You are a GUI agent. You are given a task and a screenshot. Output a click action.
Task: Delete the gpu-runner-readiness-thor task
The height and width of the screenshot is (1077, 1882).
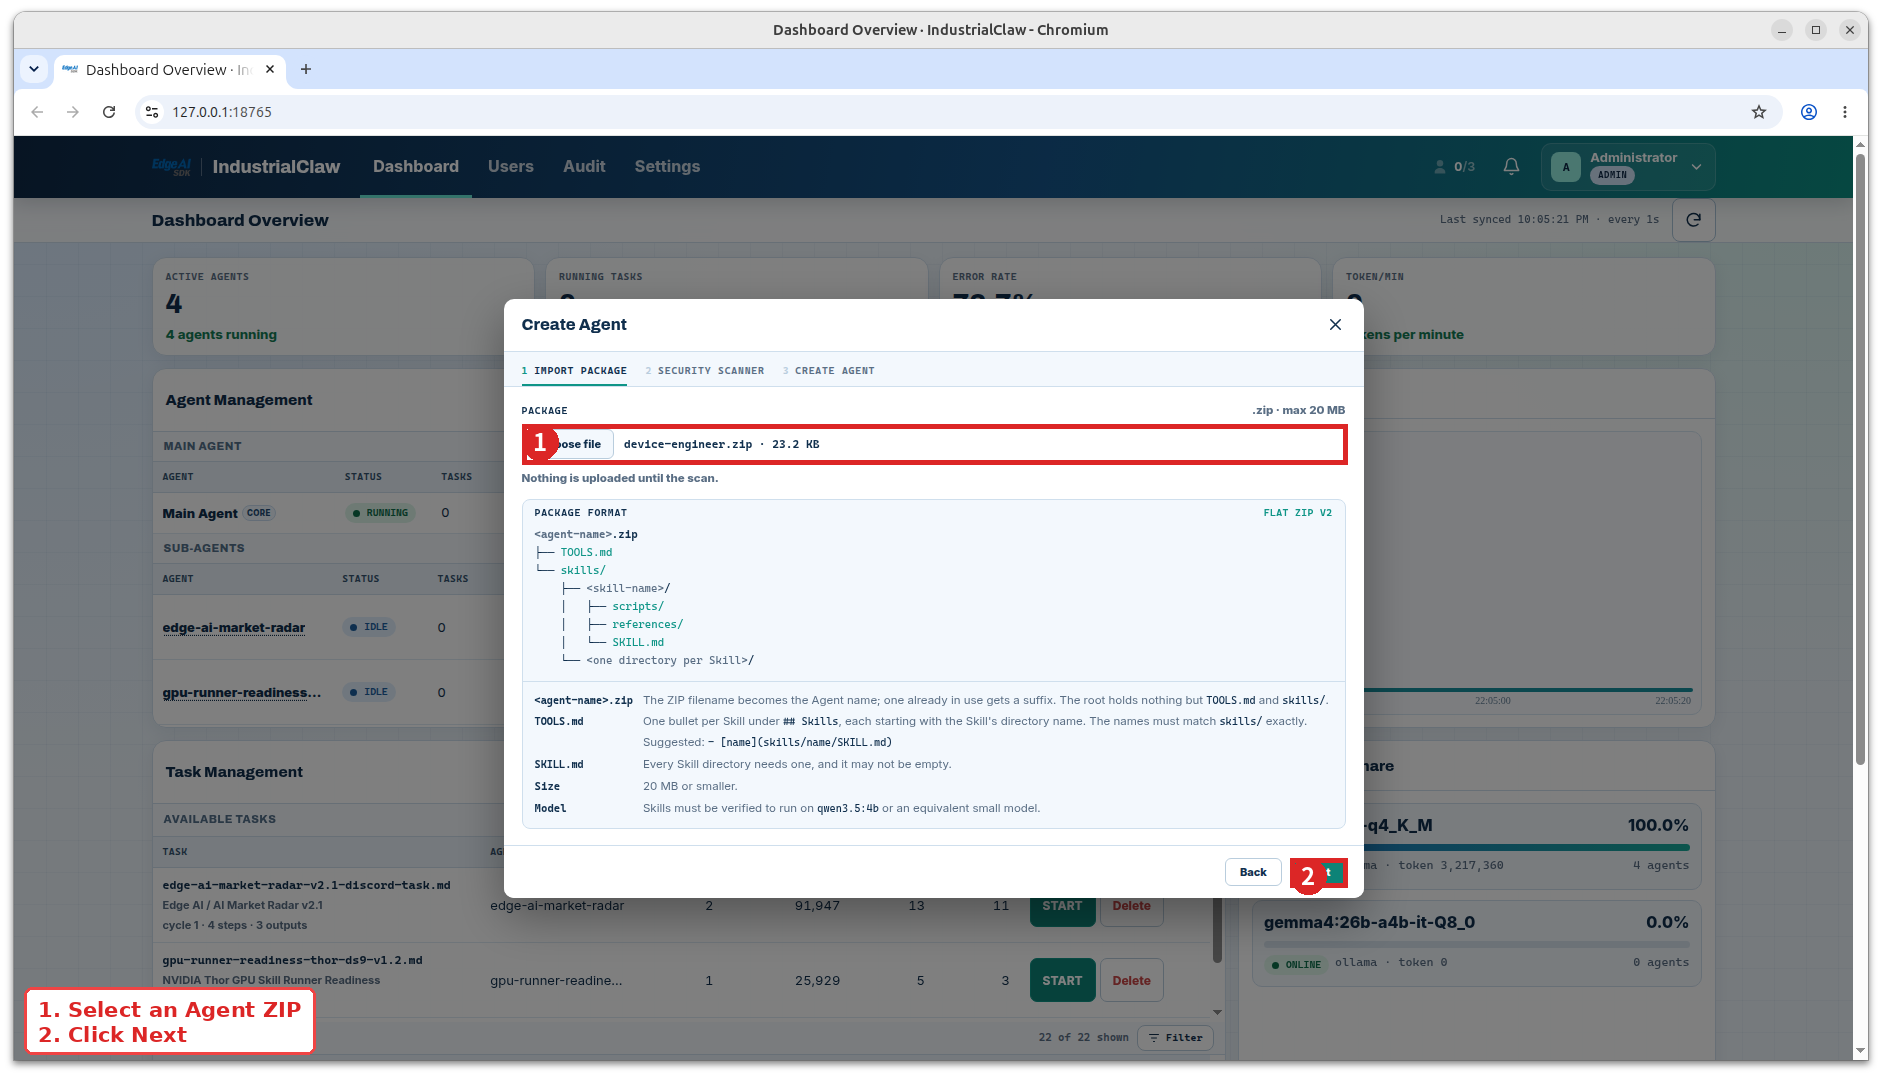[x=1131, y=981]
